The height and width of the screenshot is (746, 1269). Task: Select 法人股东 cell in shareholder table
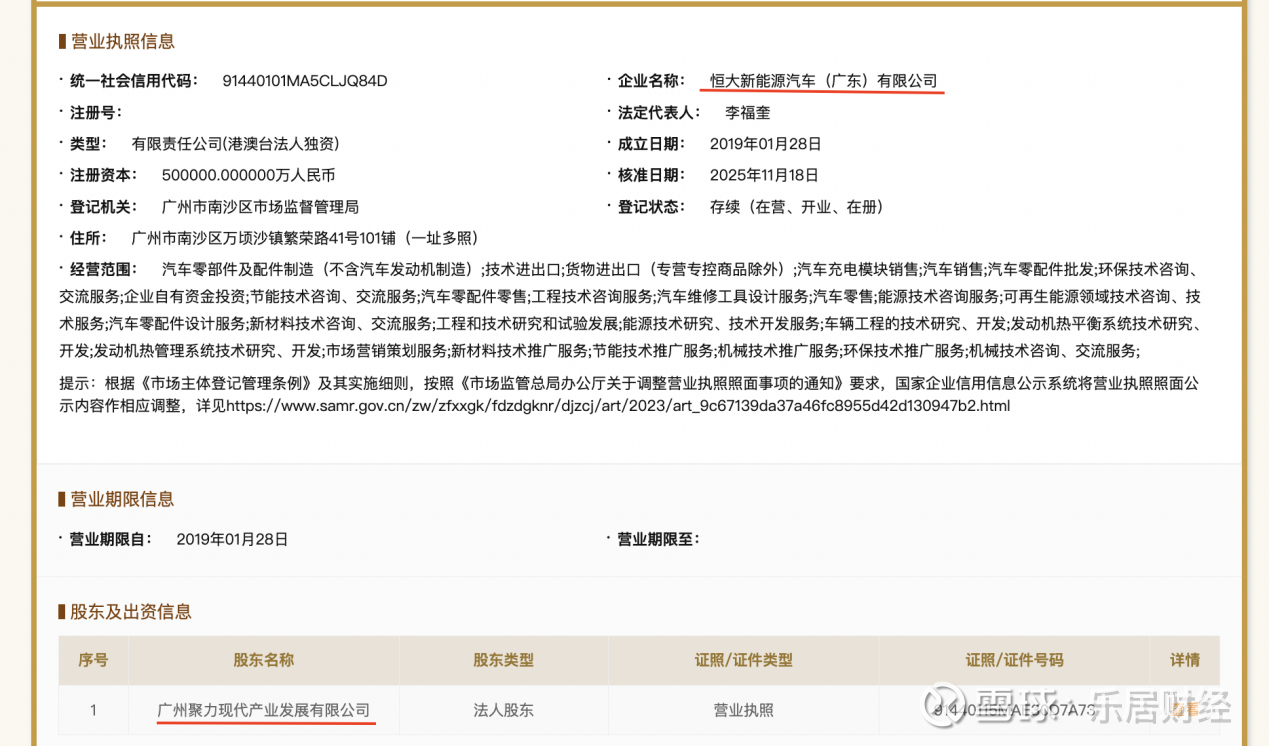504,710
